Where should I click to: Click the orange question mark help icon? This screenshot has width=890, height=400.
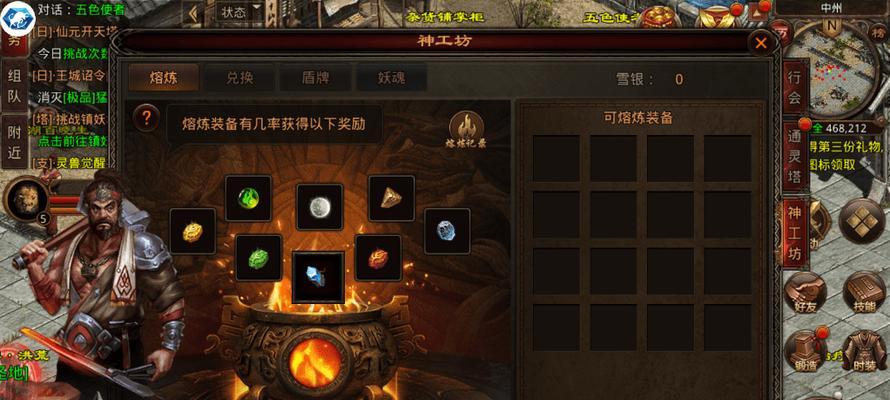tap(146, 118)
